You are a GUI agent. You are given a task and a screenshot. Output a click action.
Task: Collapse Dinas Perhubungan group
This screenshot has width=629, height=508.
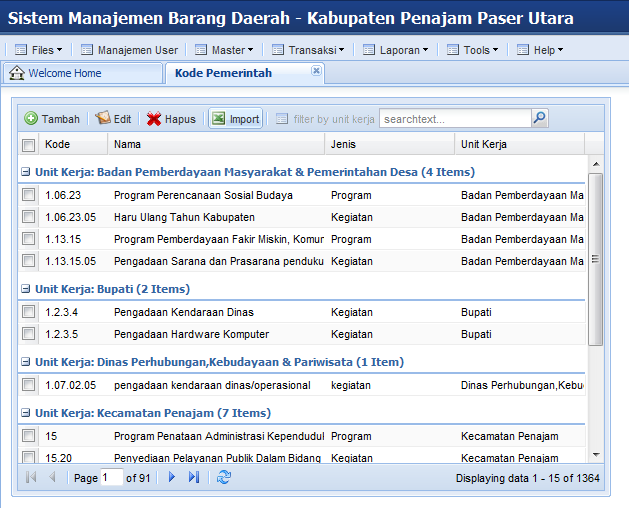pos(26,362)
